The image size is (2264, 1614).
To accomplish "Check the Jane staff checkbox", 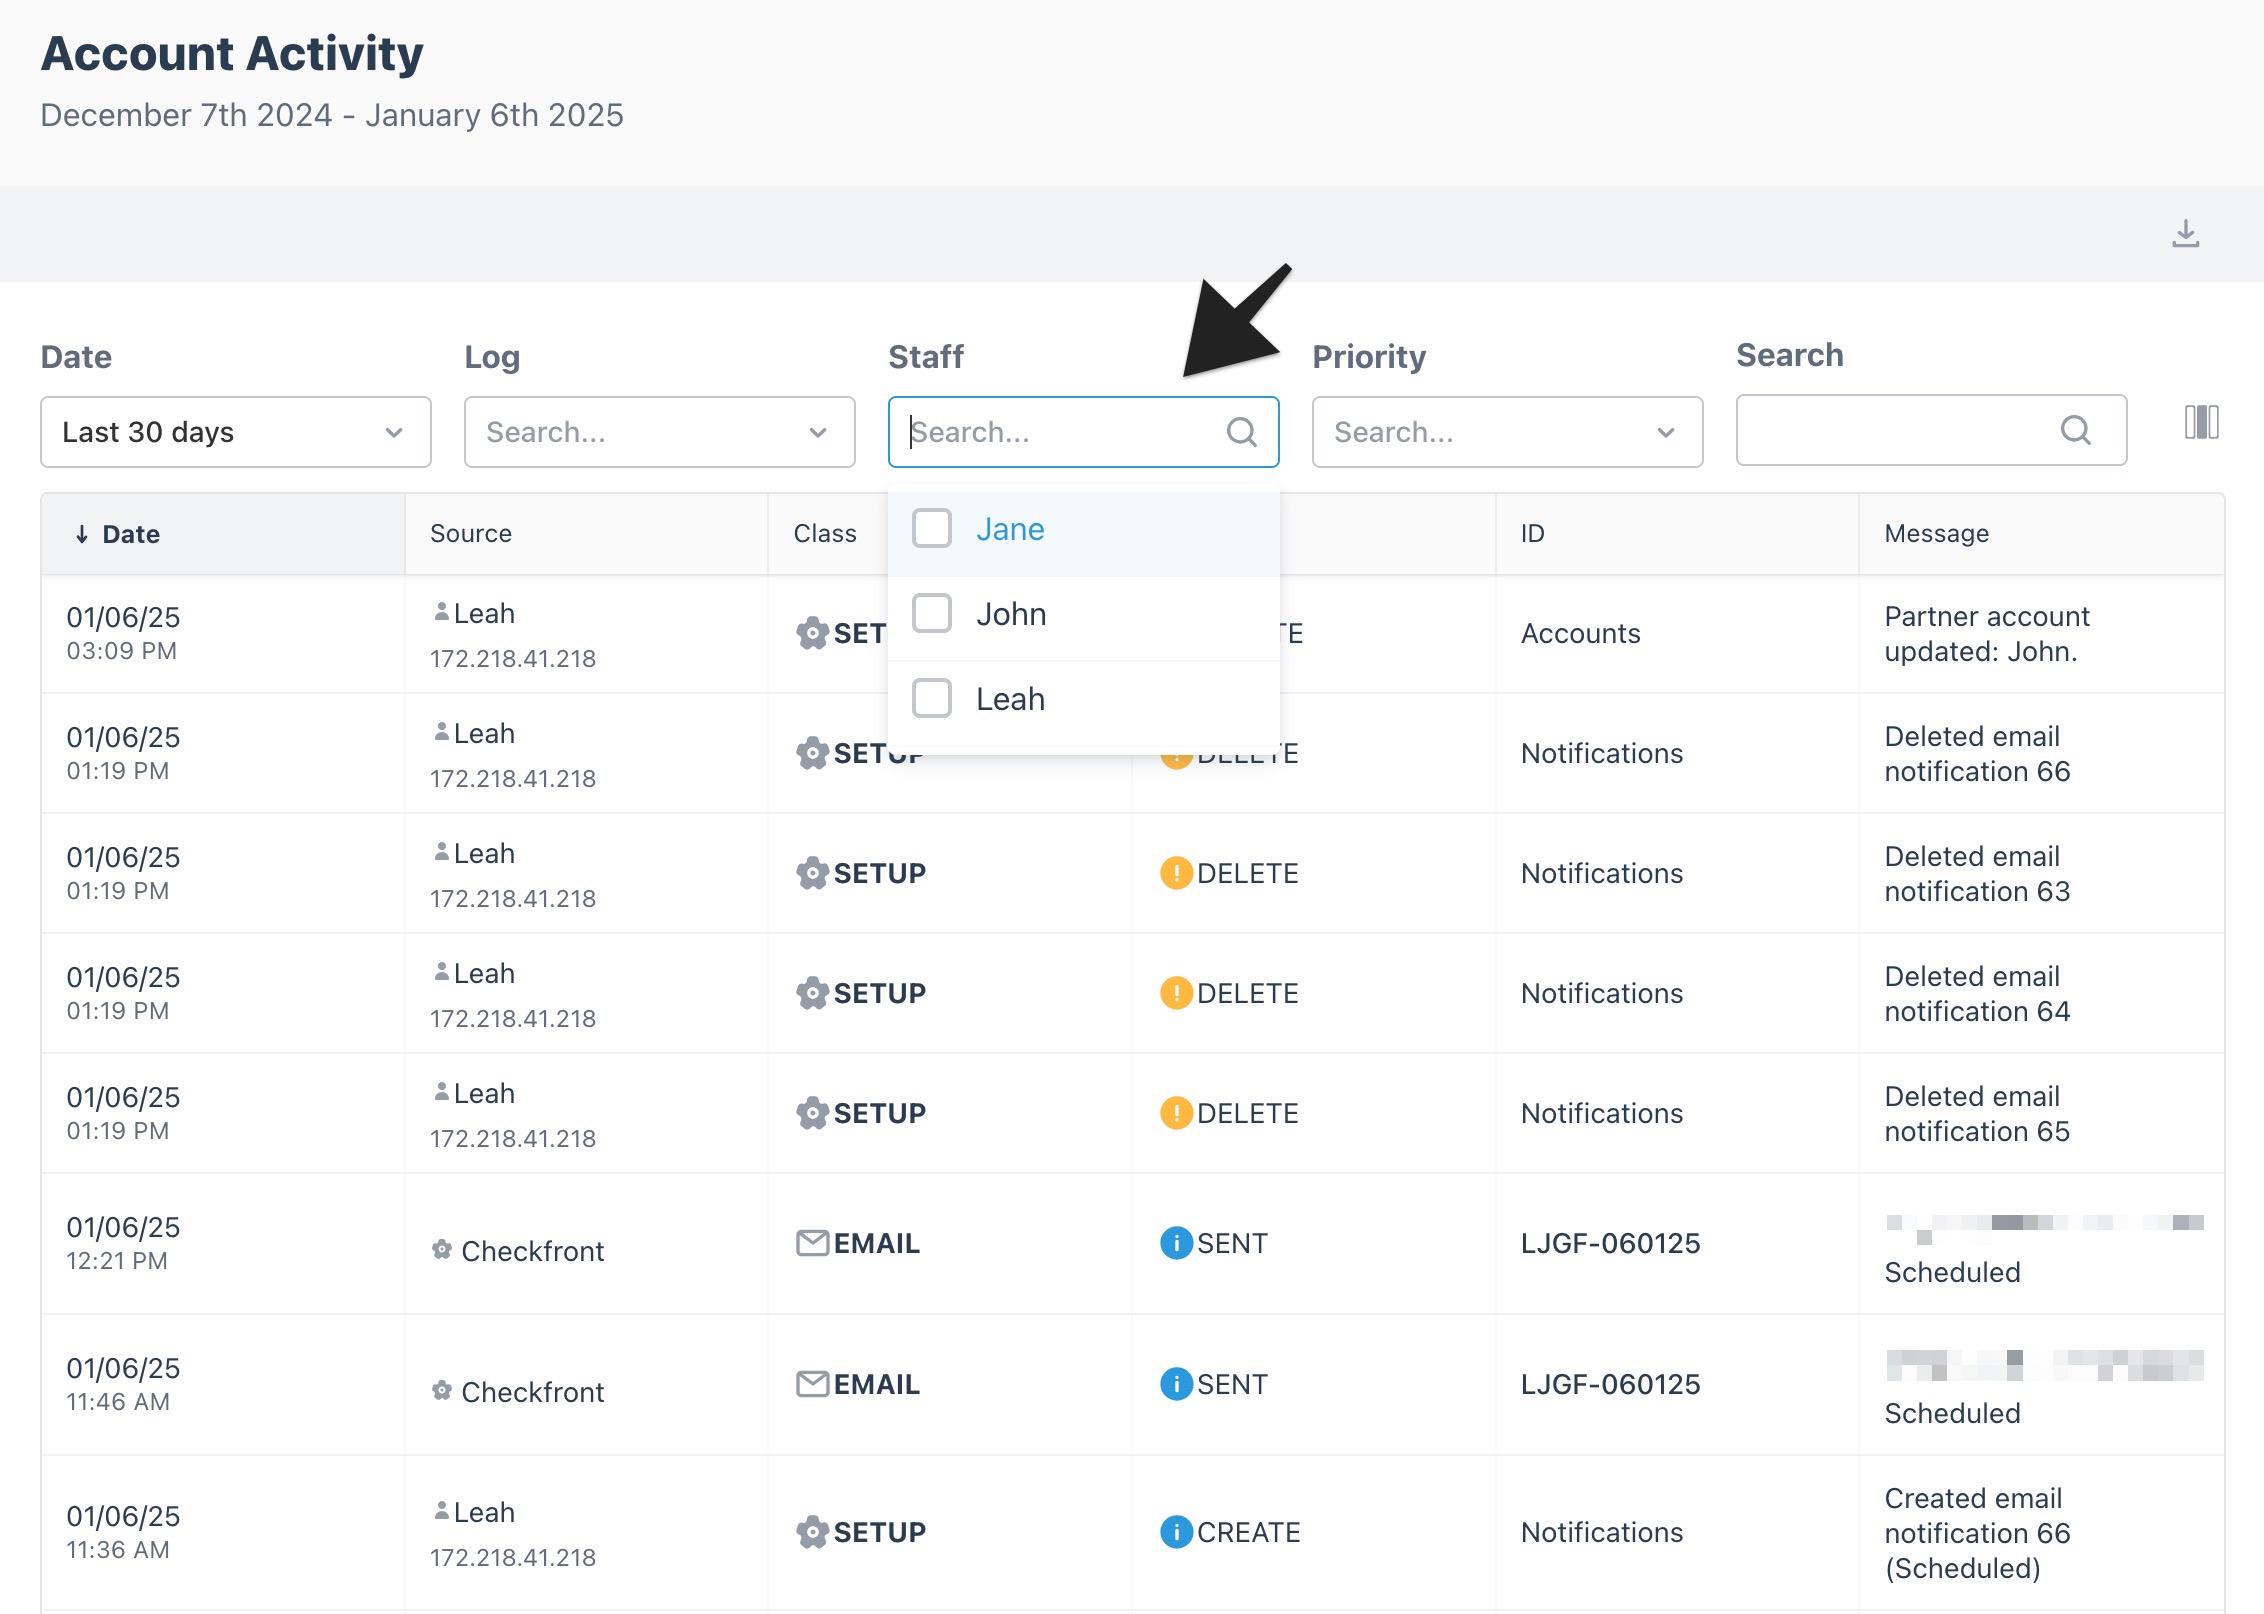I will tap(932, 528).
